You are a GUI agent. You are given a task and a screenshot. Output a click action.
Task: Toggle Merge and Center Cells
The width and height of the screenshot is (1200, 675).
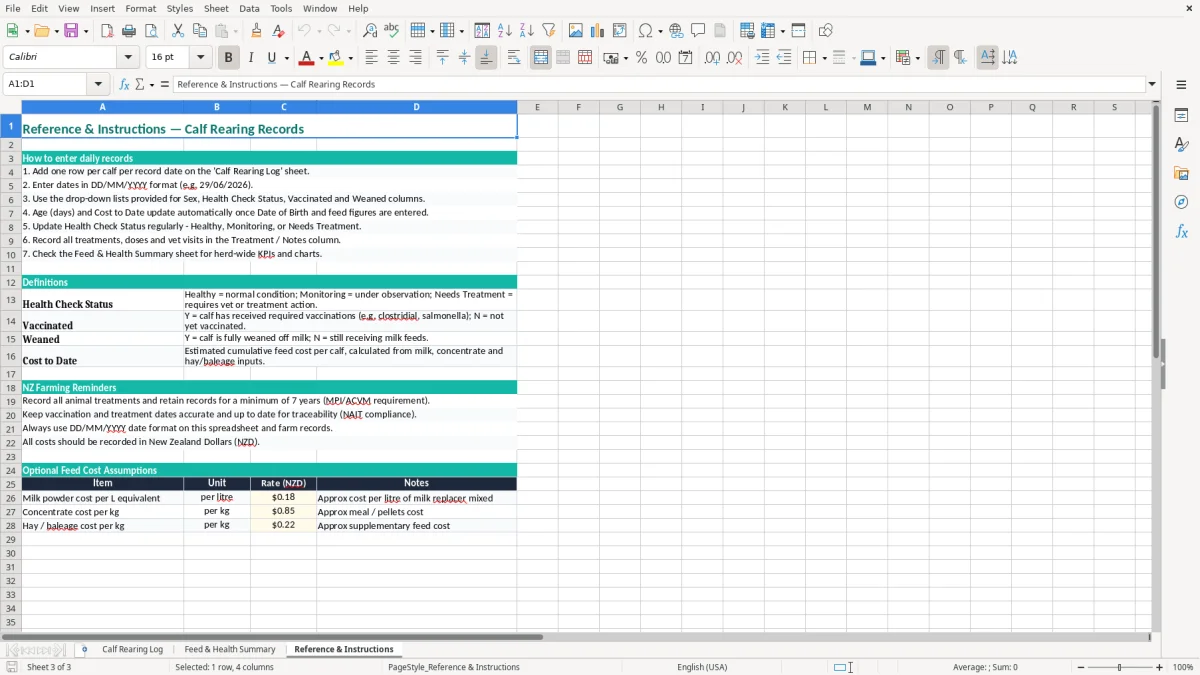pos(541,58)
